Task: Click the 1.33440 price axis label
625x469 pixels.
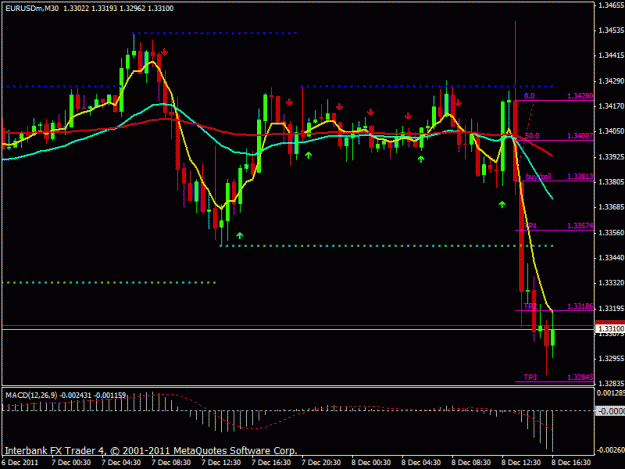Action: [611, 258]
